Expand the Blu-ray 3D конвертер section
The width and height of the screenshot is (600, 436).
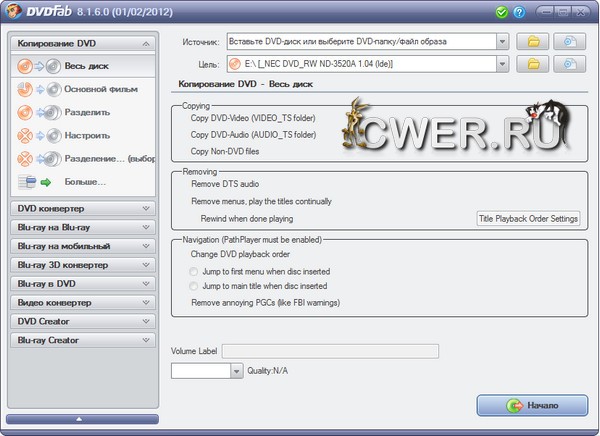83,265
